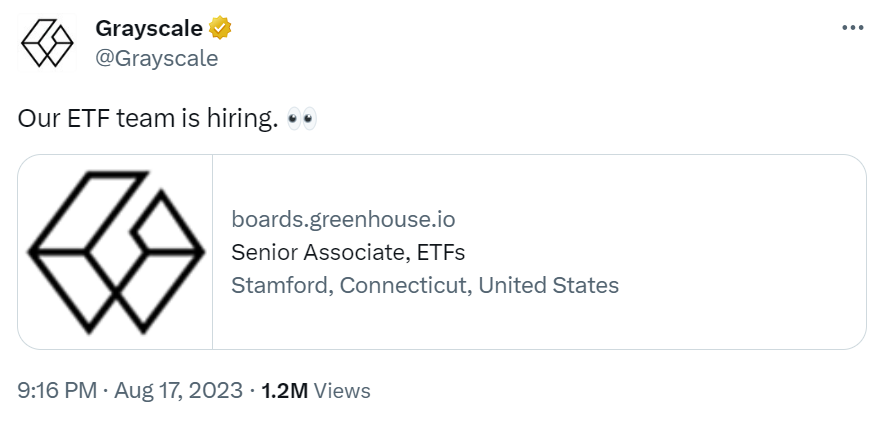Click the Views label
This screenshot has height=426, width=885.
tap(342, 391)
